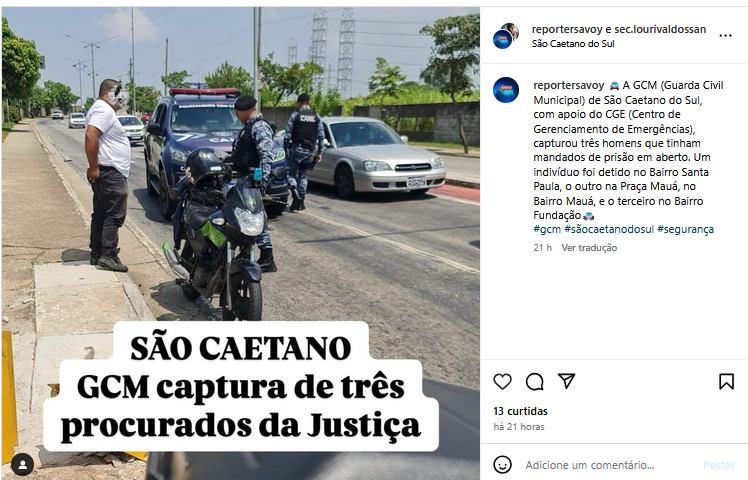Open stacked profile avatars in header
This screenshot has height=480, width=748.
click(505, 36)
